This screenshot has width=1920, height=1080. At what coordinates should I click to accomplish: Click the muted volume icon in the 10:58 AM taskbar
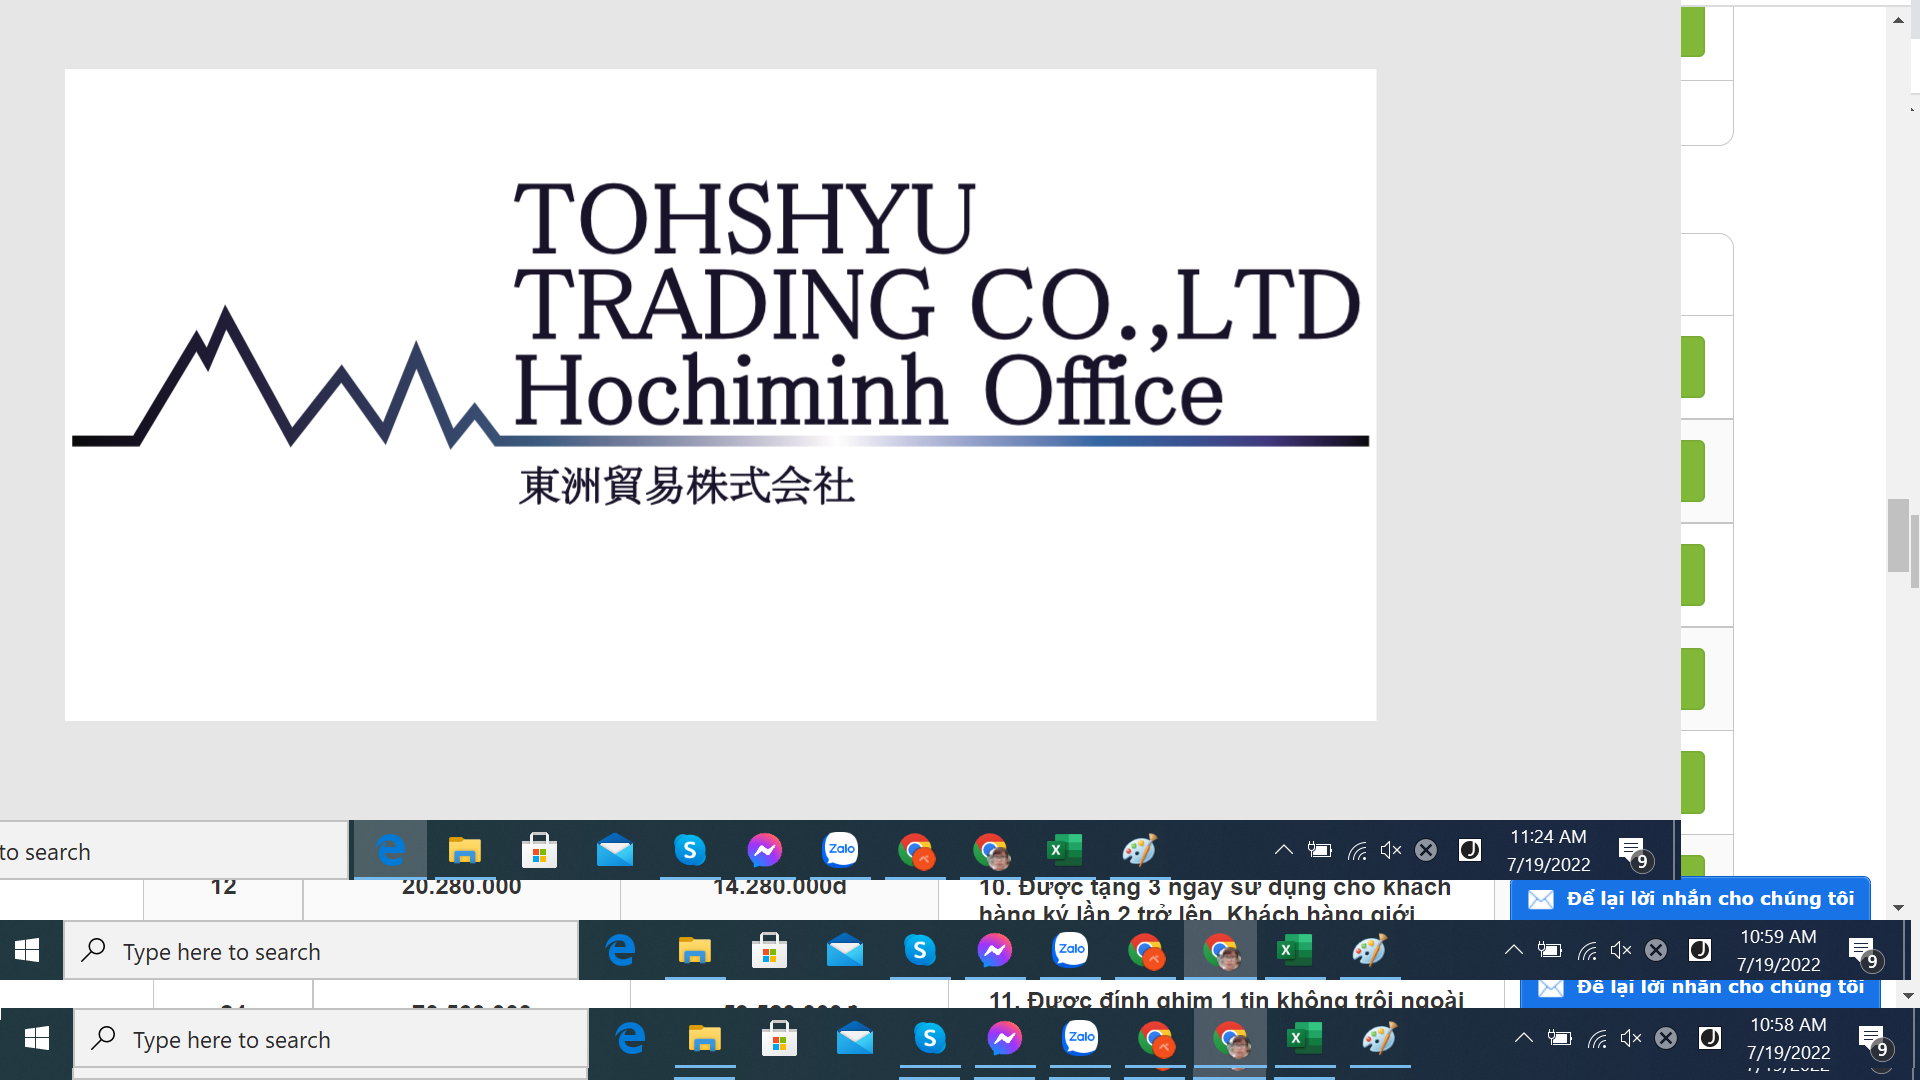coord(1631,1038)
